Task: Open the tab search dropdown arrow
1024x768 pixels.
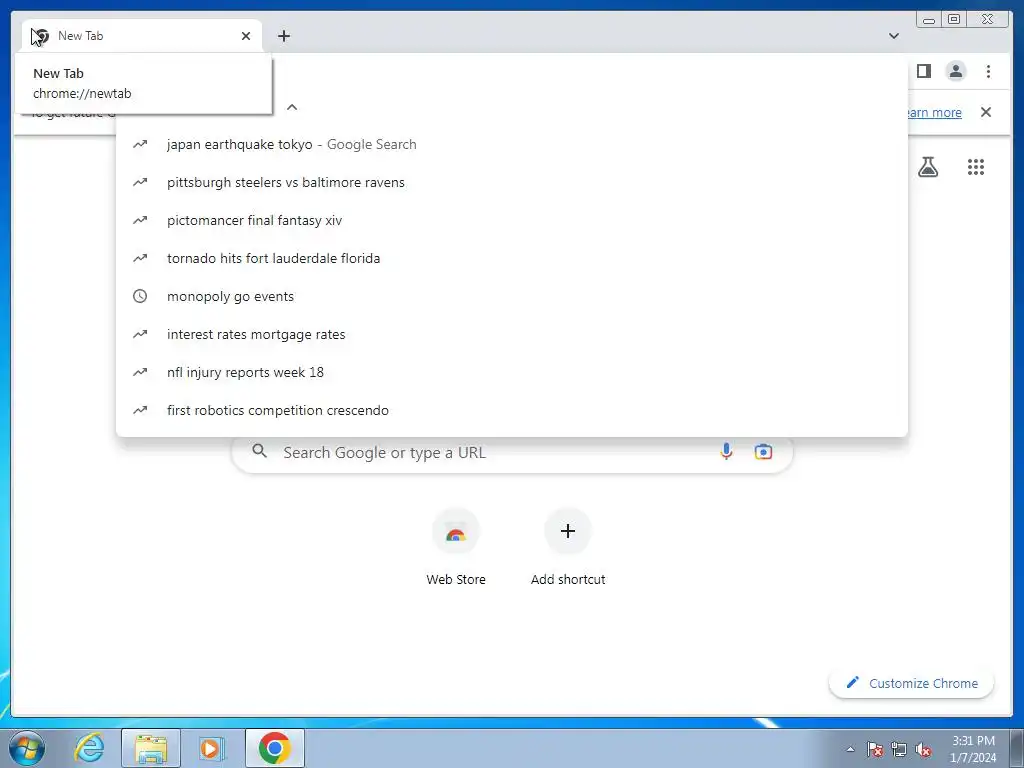Action: coord(893,36)
